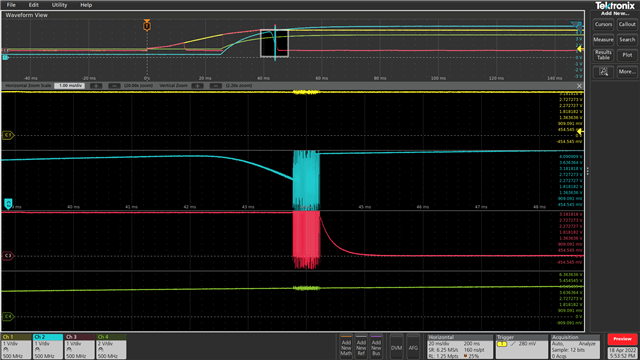The image size is (640, 360).
Task: Add a new Plot
Action: [627, 55]
